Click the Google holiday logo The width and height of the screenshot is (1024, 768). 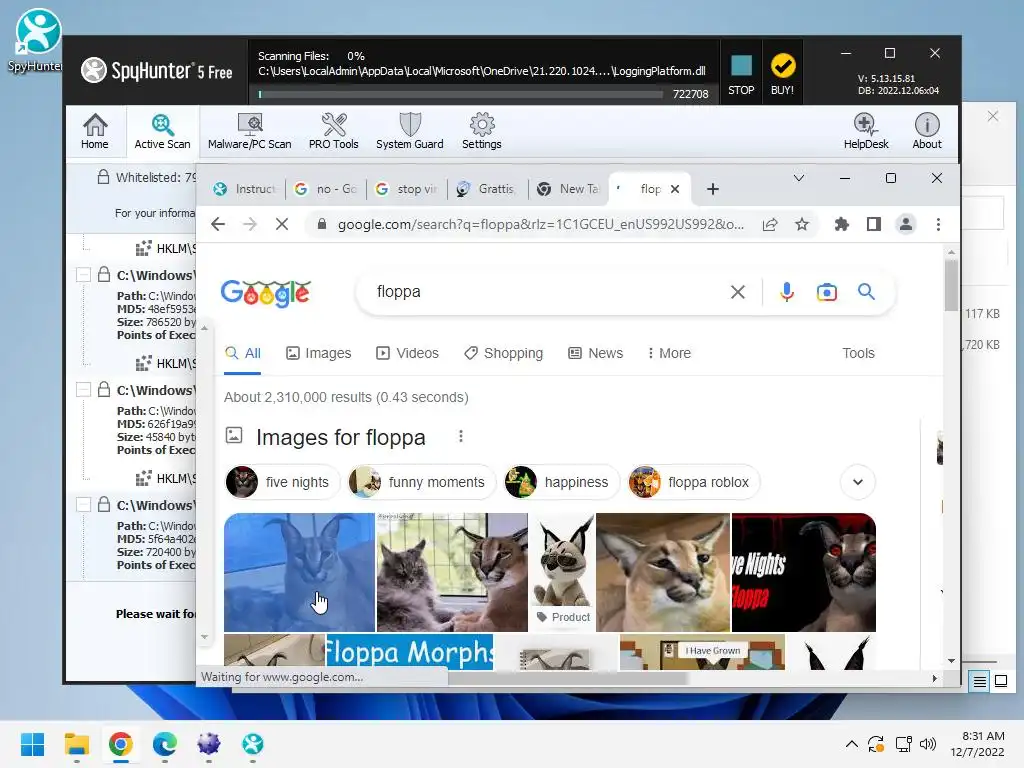pos(266,293)
